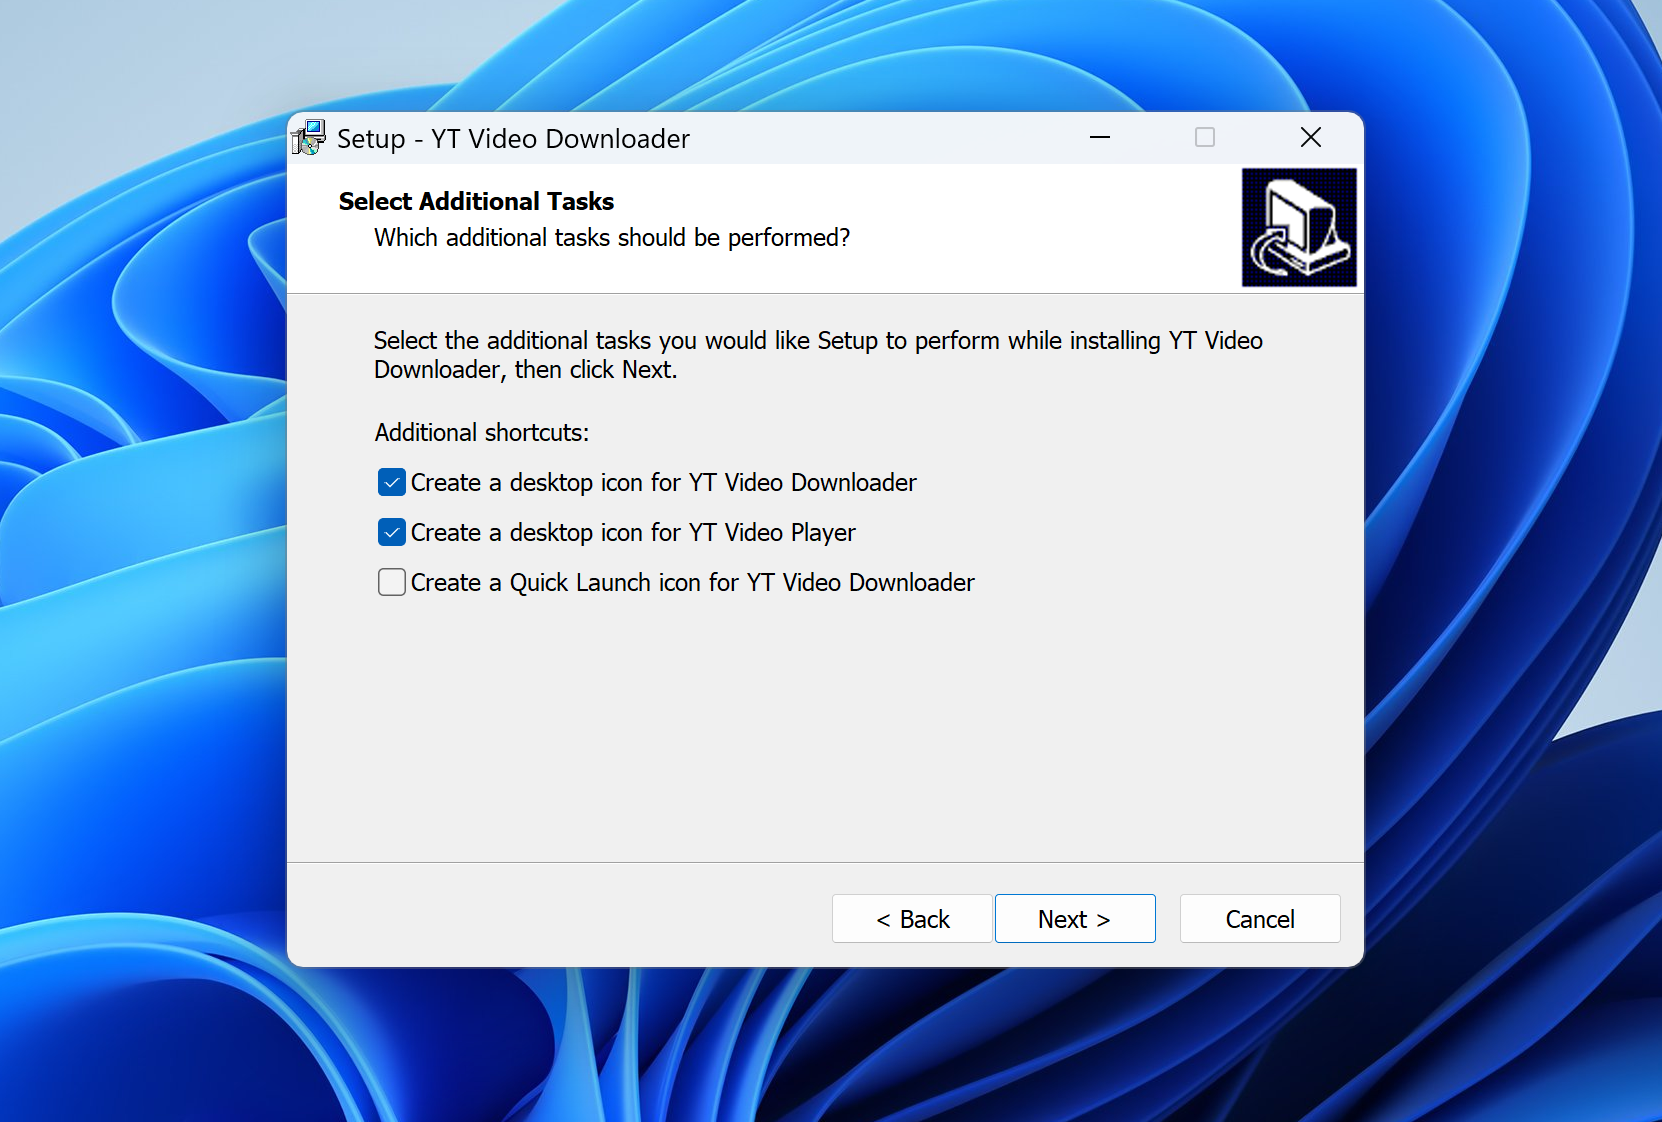This screenshot has width=1662, height=1122.
Task: Click the 'Create a desktop icon for YT Video Downloader' label
Action: (663, 483)
